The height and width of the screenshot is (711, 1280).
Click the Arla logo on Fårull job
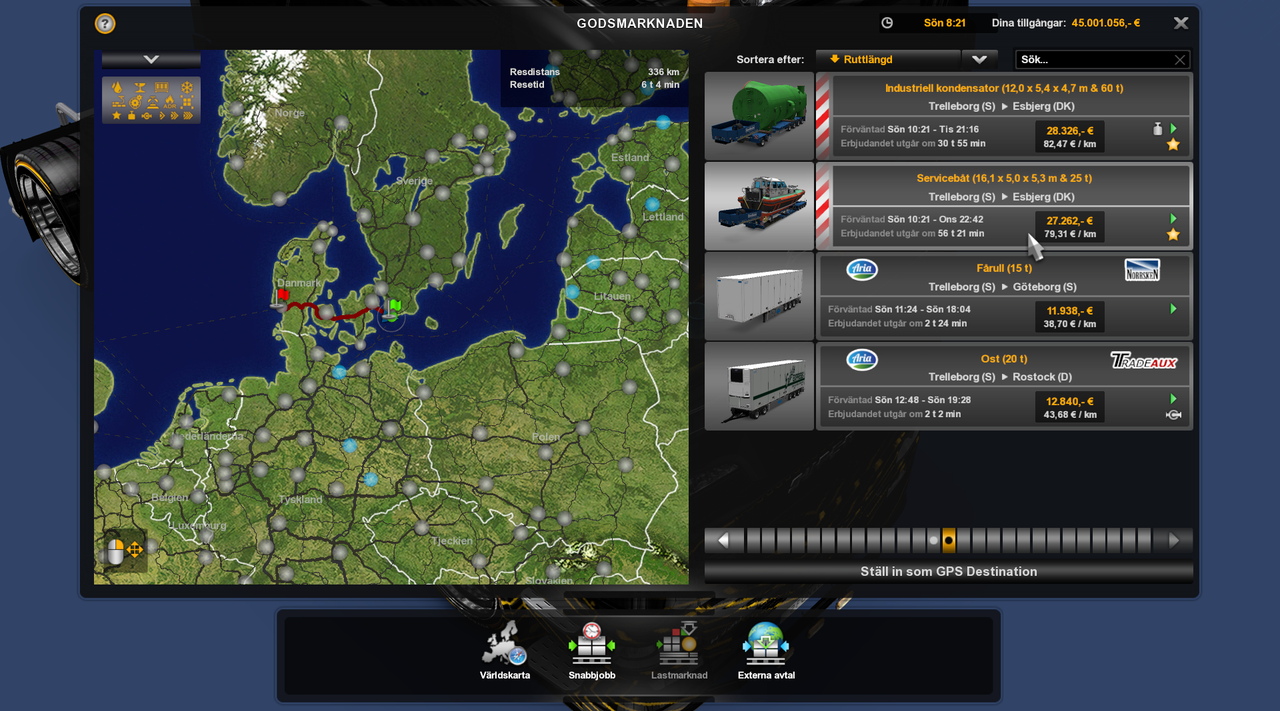click(x=862, y=269)
